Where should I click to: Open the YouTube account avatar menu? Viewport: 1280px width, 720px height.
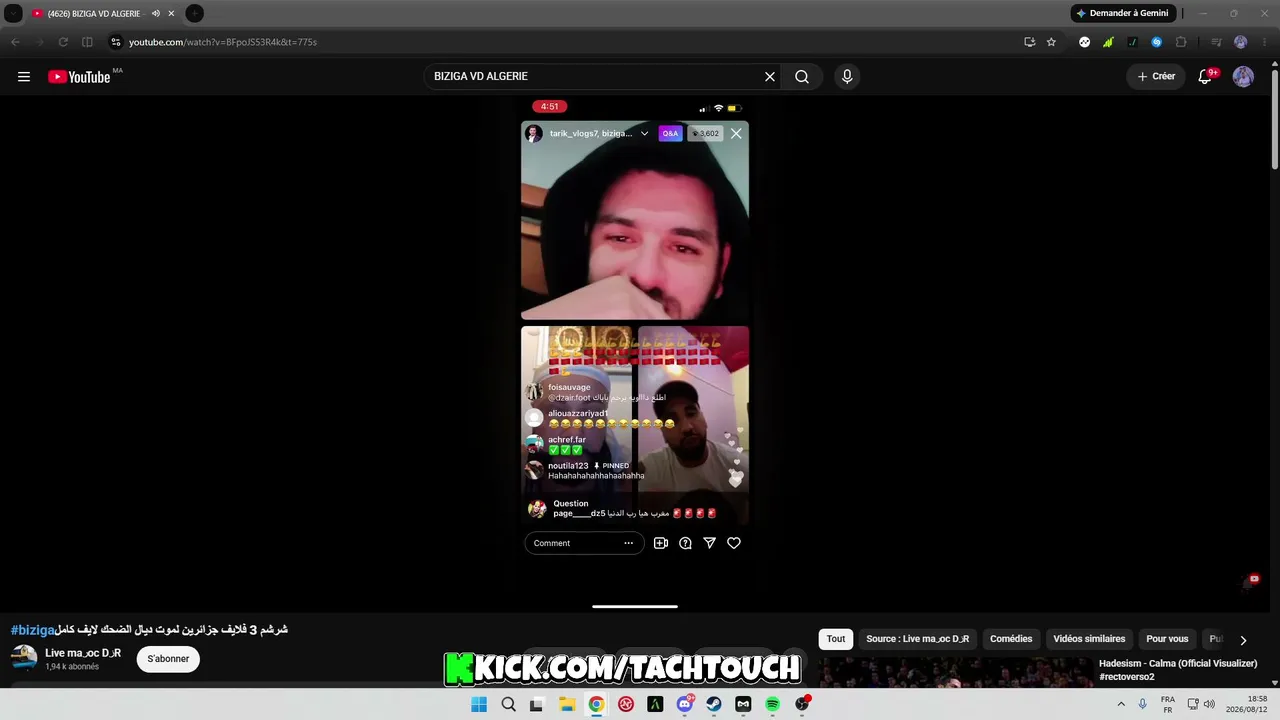tap(1243, 77)
